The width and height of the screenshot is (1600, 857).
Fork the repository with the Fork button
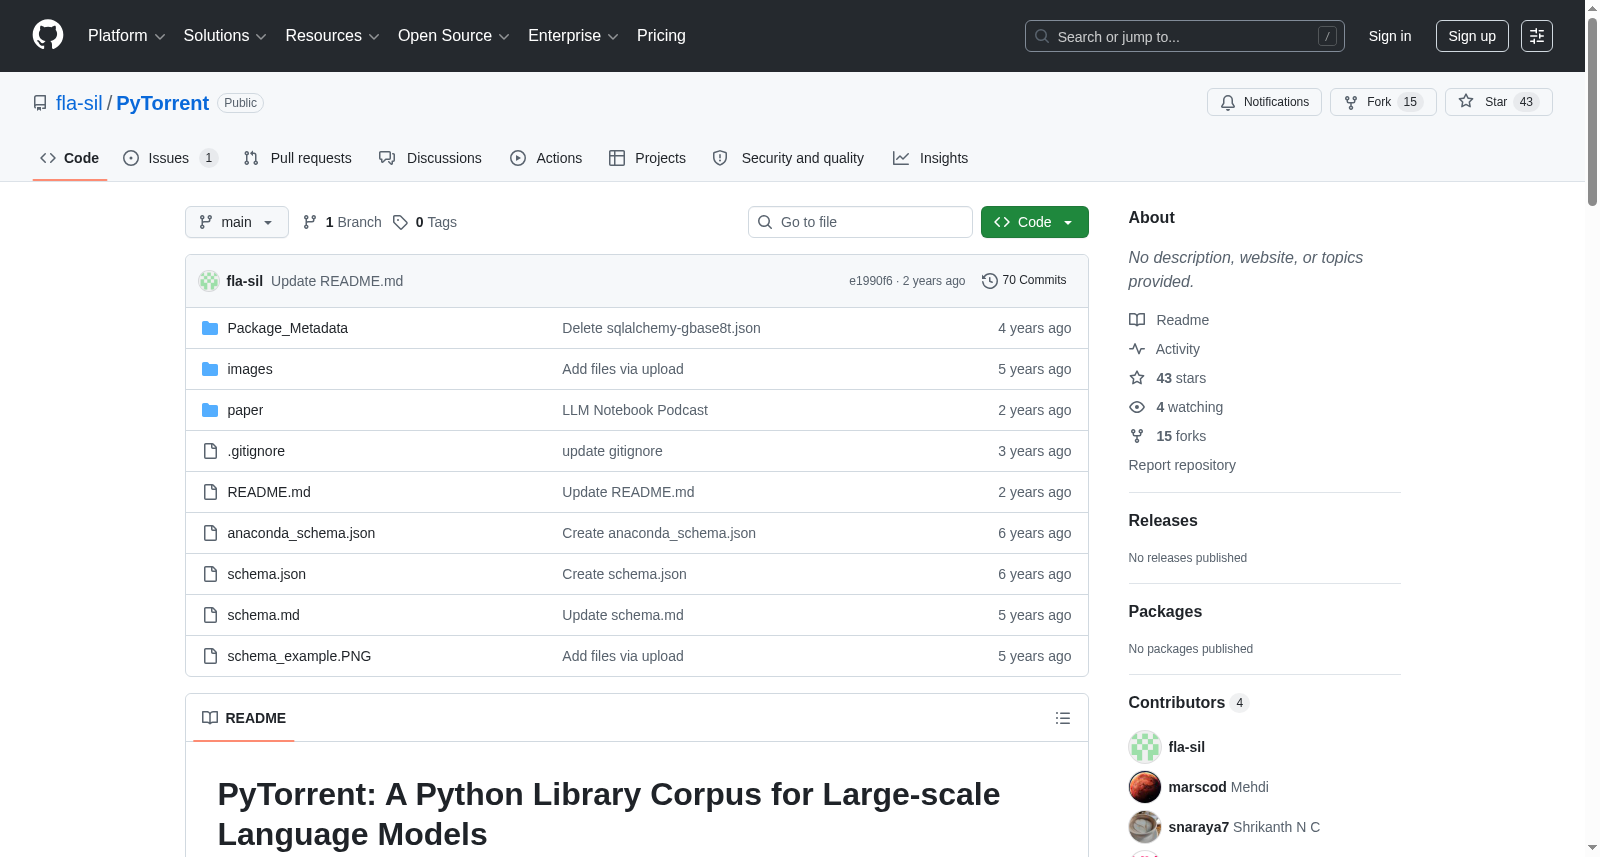[1383, 102]
